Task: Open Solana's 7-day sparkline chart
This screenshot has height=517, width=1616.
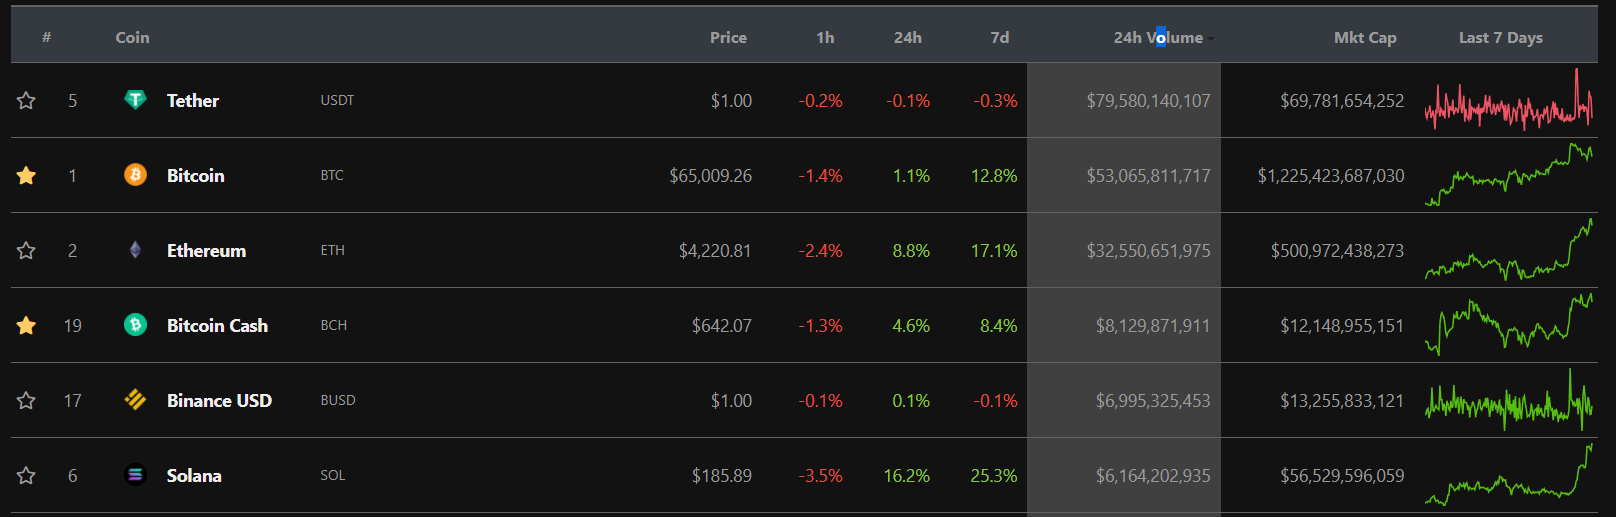Action: point(1509,475)
